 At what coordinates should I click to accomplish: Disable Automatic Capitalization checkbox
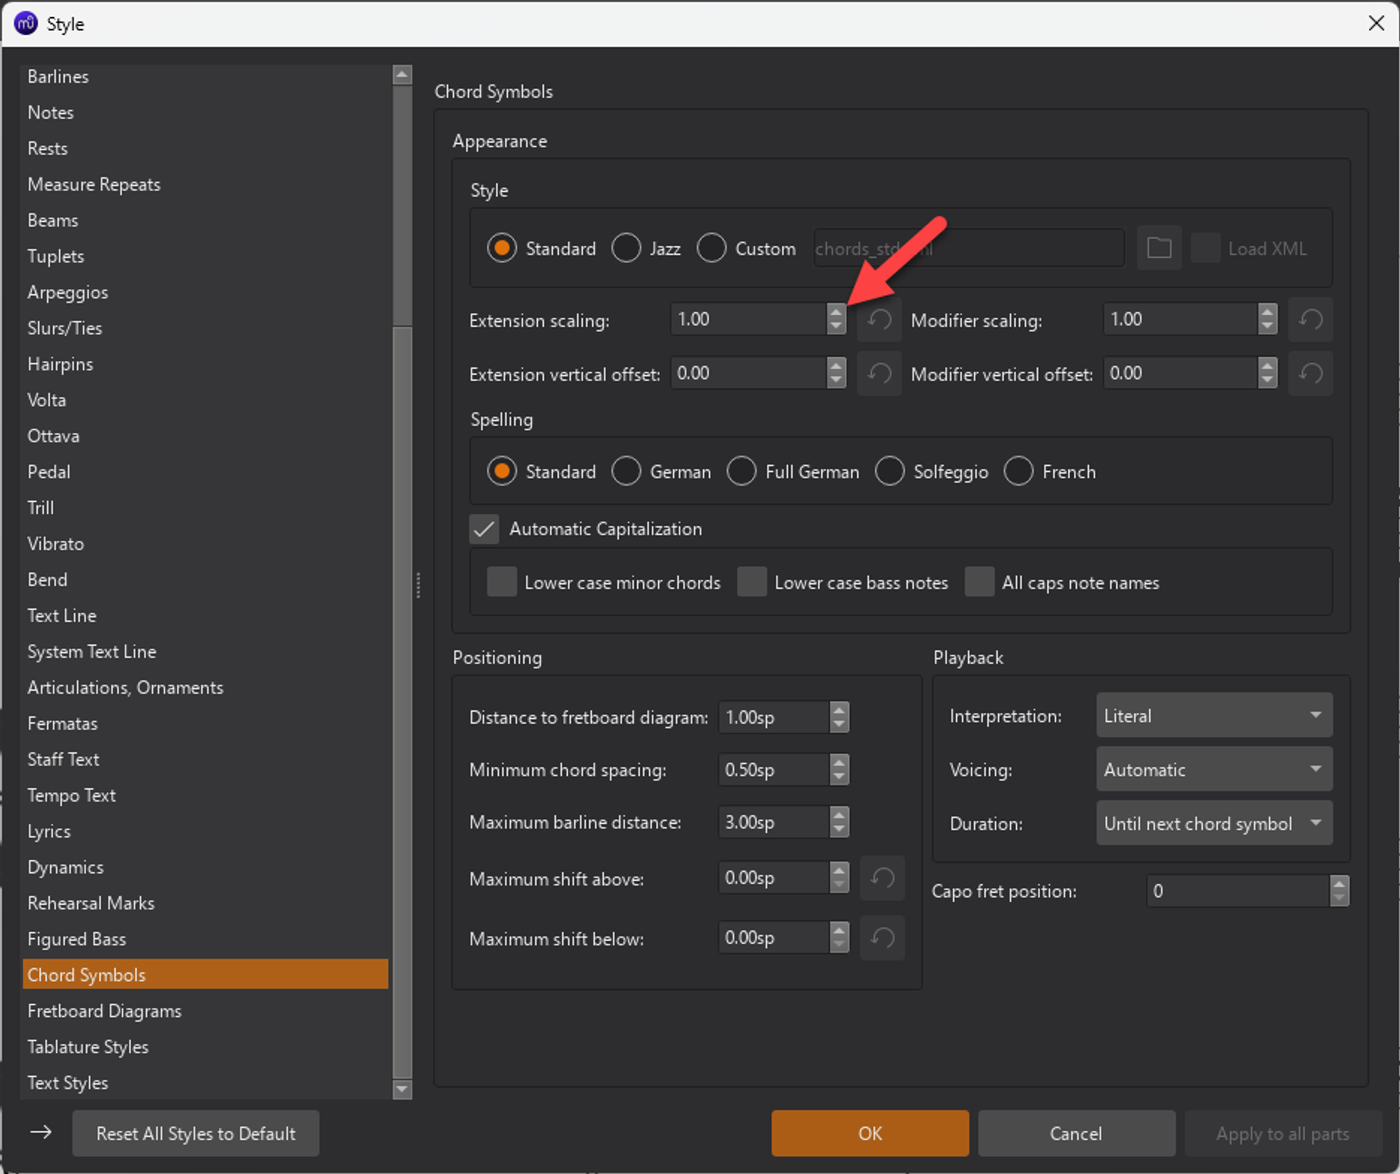click(x=484, y=529)
